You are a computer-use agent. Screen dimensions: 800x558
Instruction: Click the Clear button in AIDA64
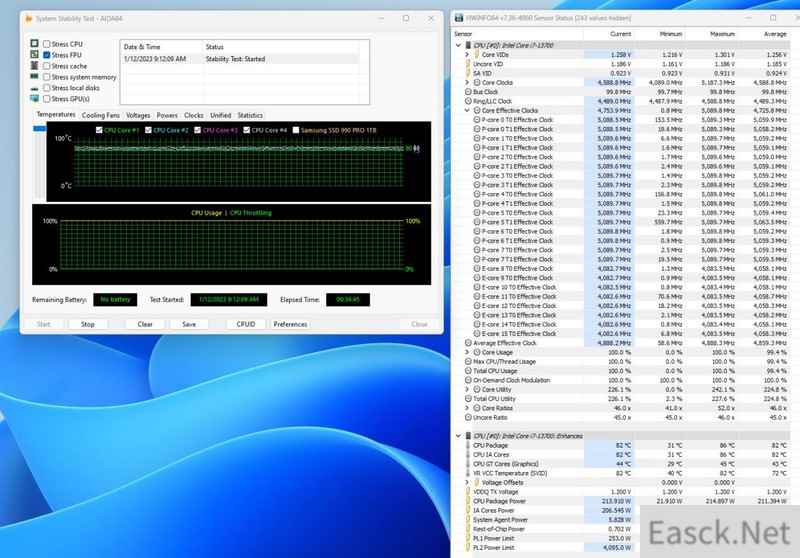pos(145,324)
